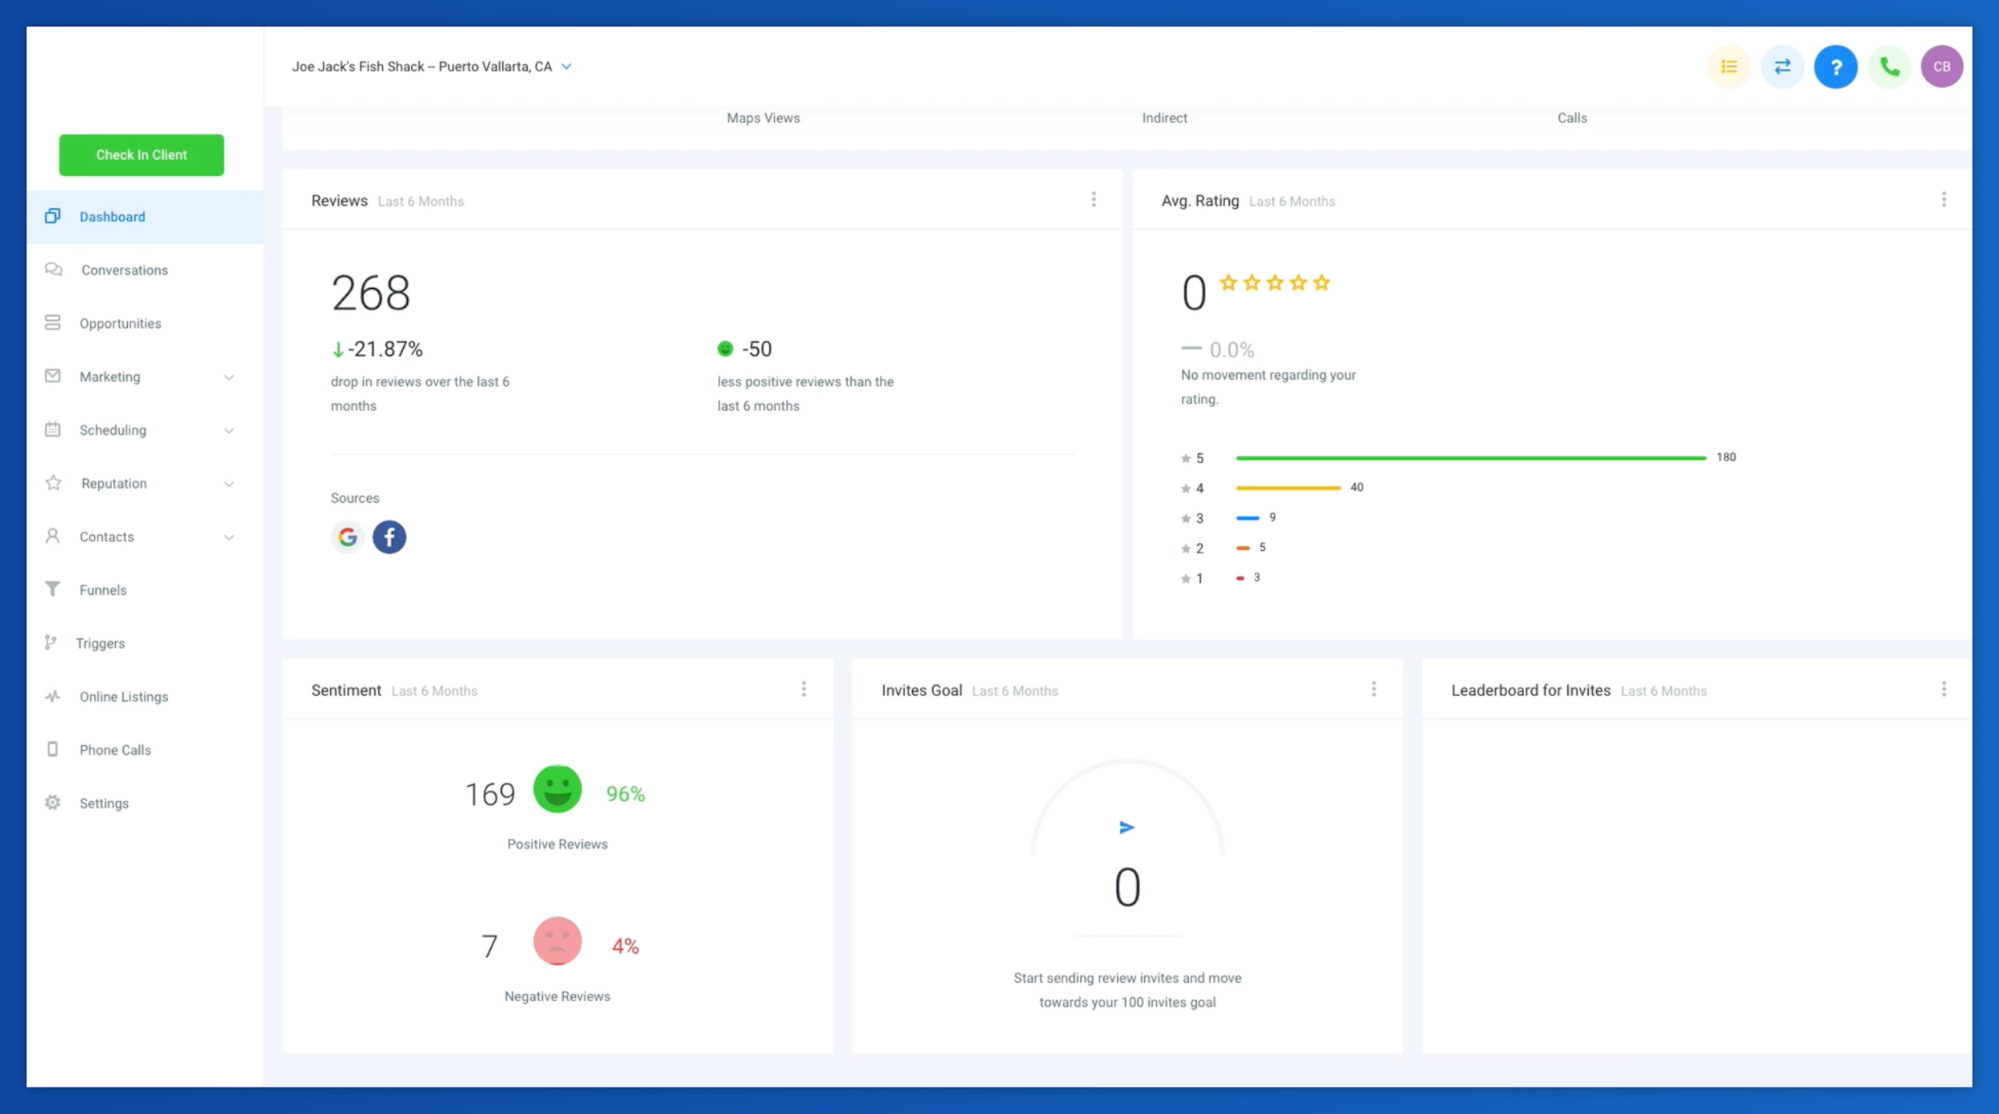Click the 1-star red rating bar

[1240, 578]
